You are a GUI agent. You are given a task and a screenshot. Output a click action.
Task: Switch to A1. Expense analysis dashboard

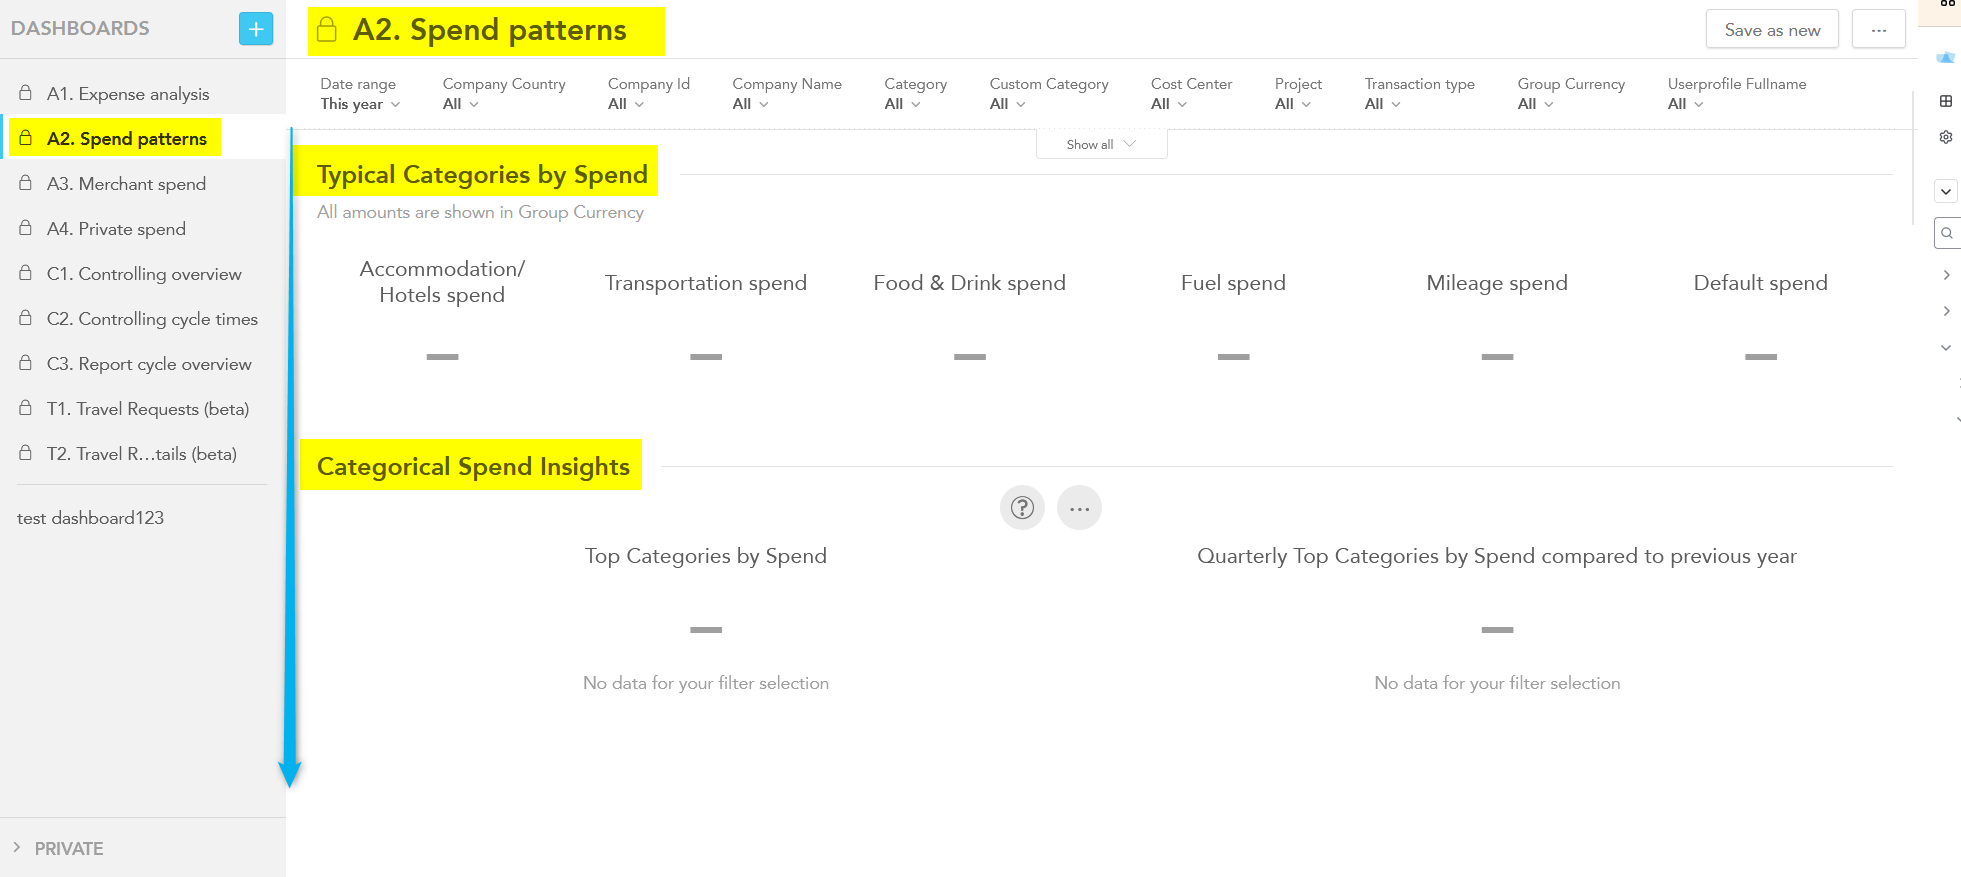click(x=128, y=94)
